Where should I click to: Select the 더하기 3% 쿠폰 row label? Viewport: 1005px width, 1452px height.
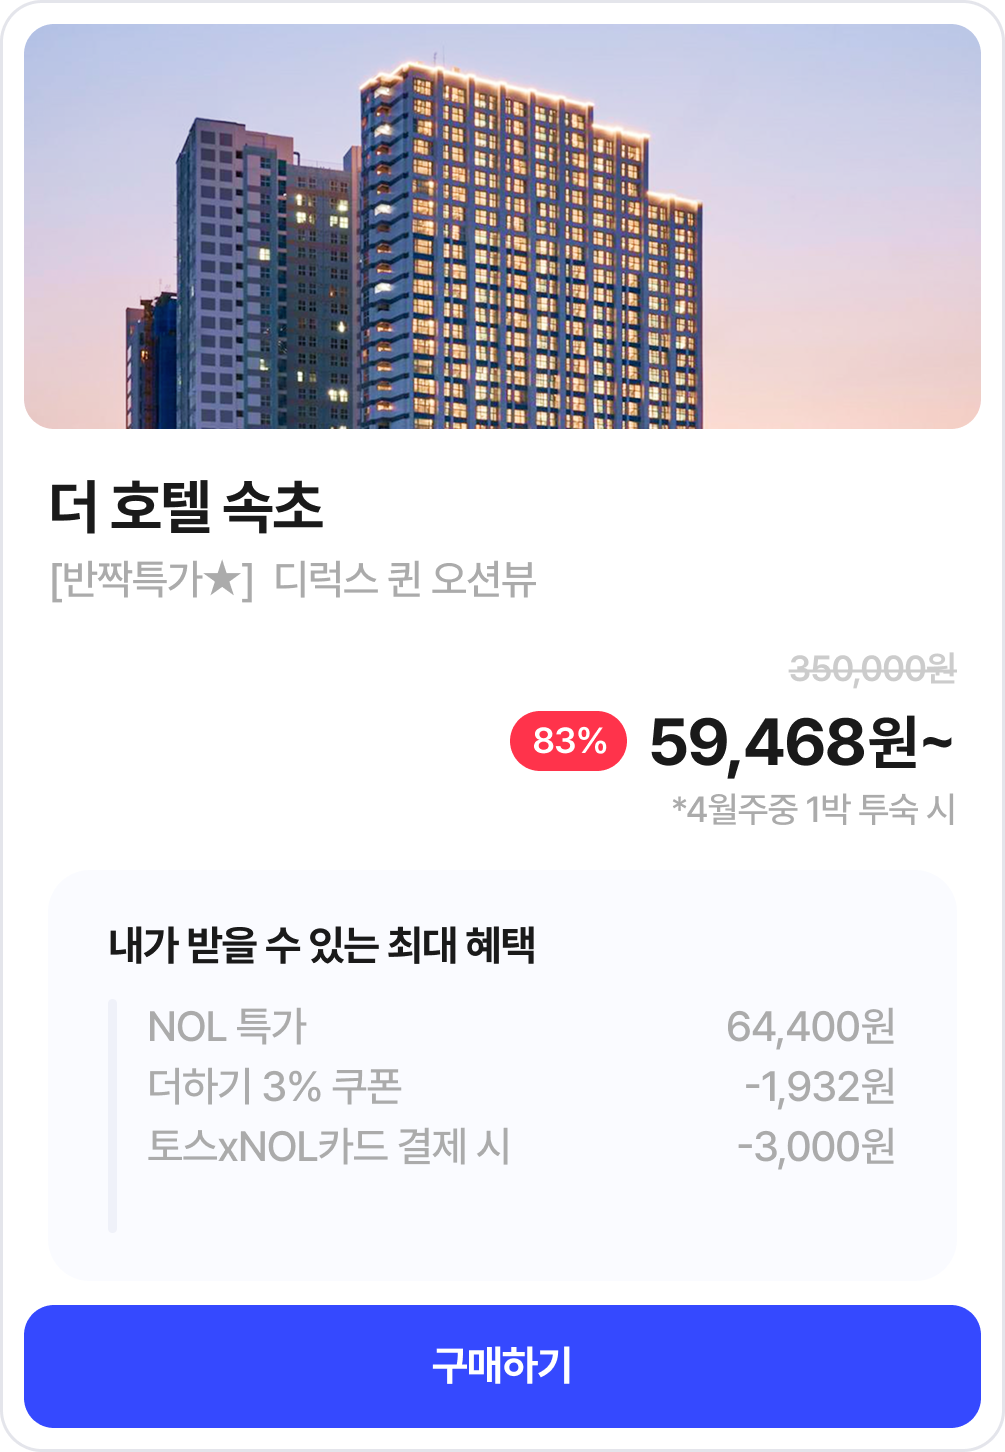tap(274, 1086)
